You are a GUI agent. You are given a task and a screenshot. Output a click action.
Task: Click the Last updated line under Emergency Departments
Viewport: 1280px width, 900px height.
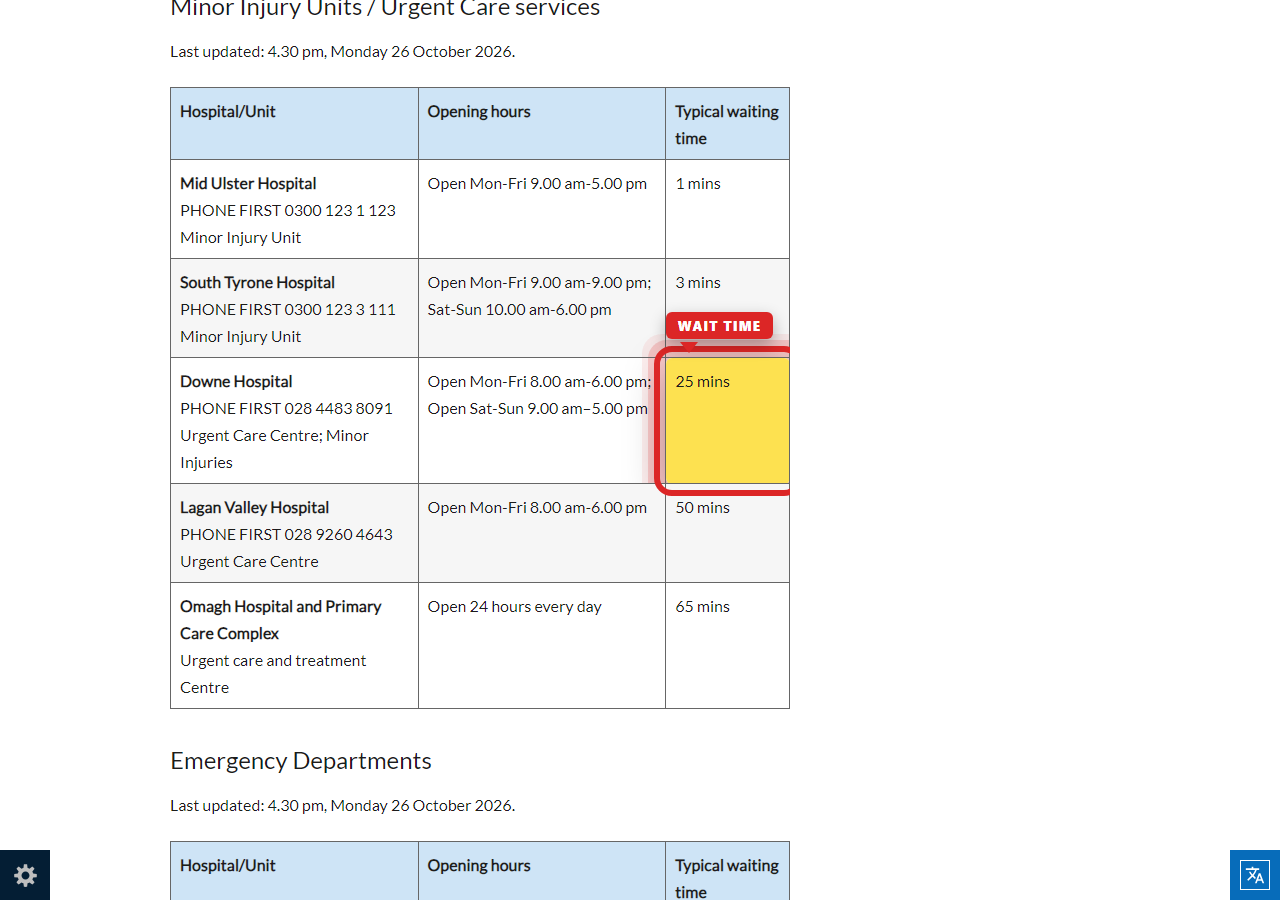pos(342,805)
